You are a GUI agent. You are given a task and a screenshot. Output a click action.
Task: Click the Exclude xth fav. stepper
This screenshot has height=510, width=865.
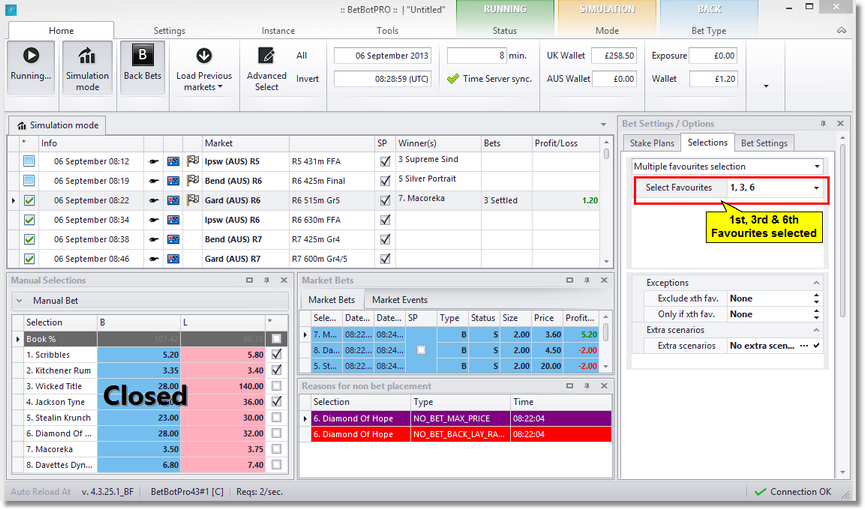pyautogui.click(x=817, y=298)
